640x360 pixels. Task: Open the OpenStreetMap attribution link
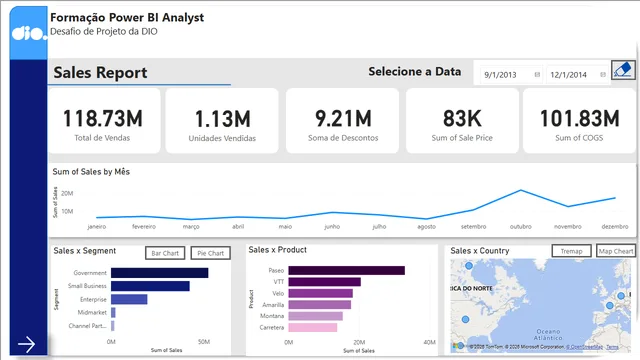click(x=584, y=347)
